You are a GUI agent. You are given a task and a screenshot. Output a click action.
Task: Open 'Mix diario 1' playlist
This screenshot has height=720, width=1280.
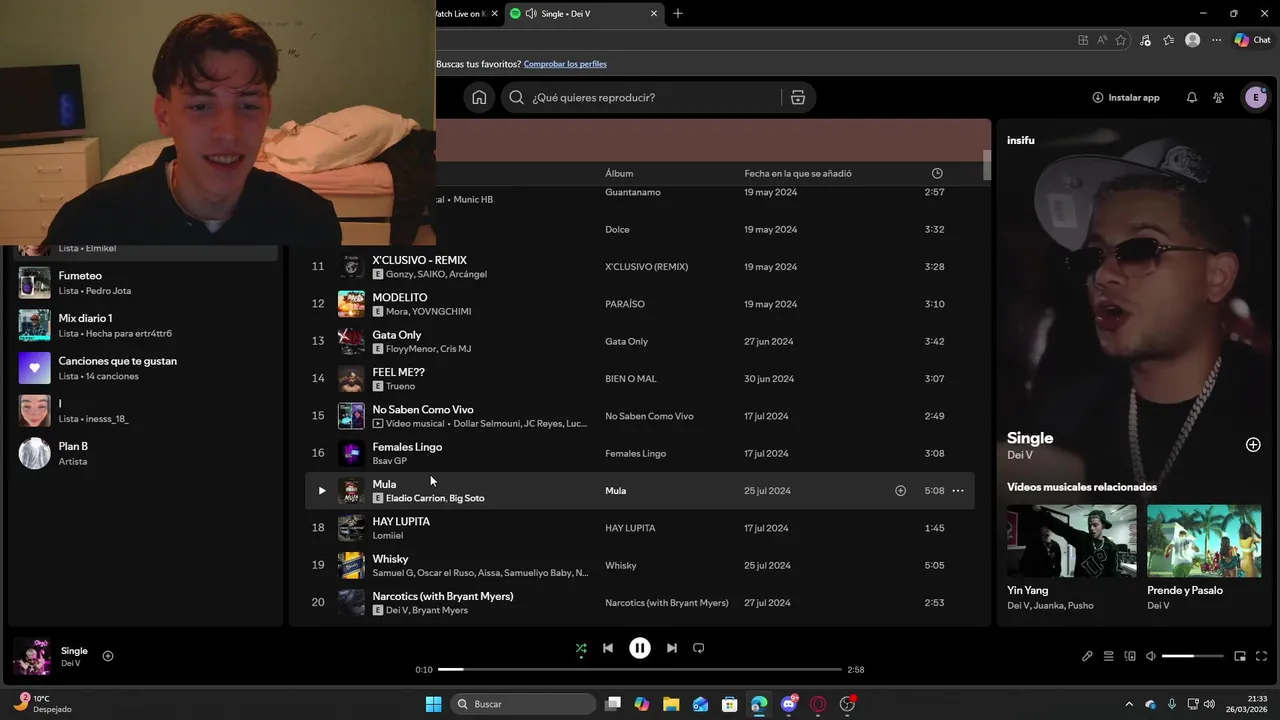tap(146, 325)
